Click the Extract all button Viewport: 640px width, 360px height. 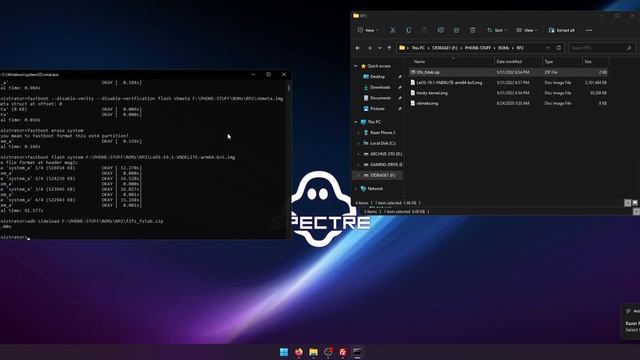pyautogui.click(x=562, y=30)
